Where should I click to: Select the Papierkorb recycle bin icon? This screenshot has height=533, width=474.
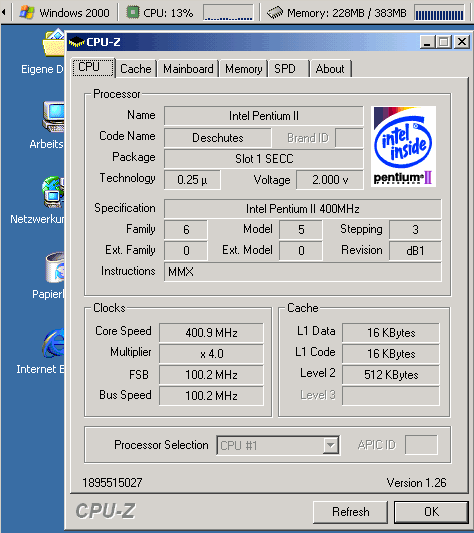tap(55, 268)
